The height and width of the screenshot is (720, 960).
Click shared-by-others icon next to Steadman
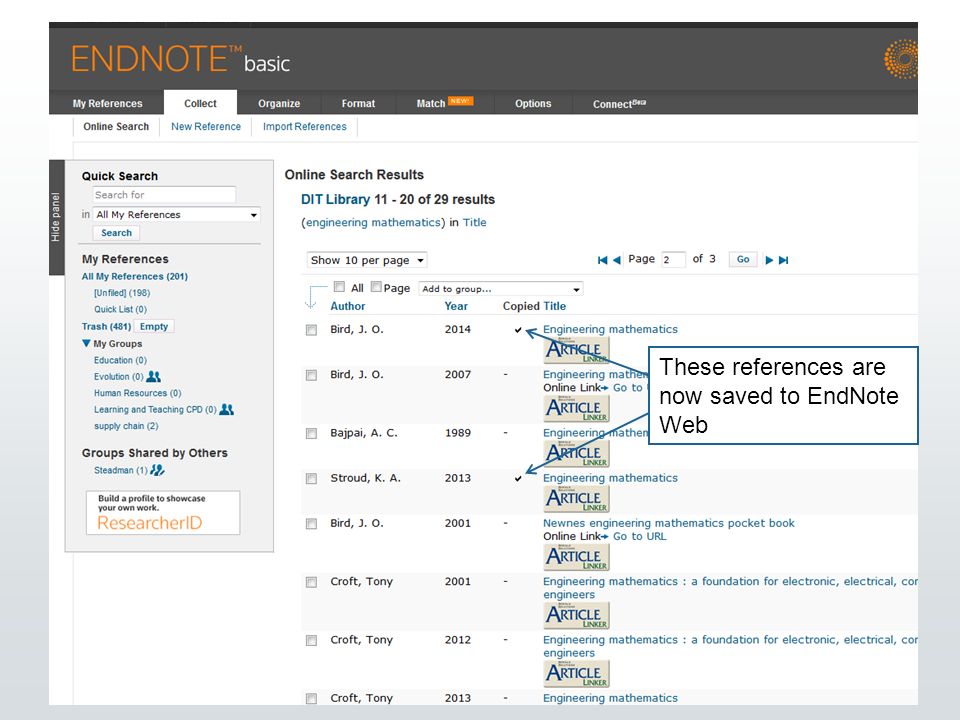(157, 470)
